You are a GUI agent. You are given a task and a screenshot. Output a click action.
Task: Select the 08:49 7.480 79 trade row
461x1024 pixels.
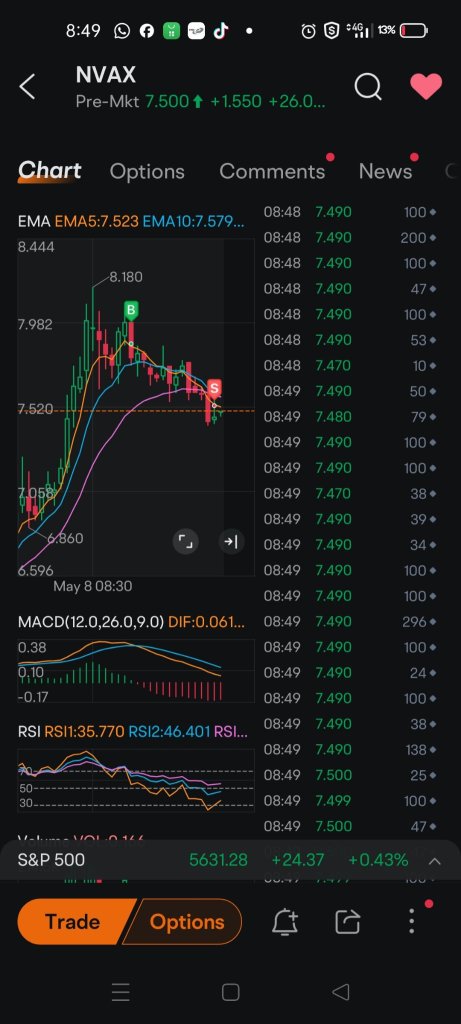[x=350, y=417]
